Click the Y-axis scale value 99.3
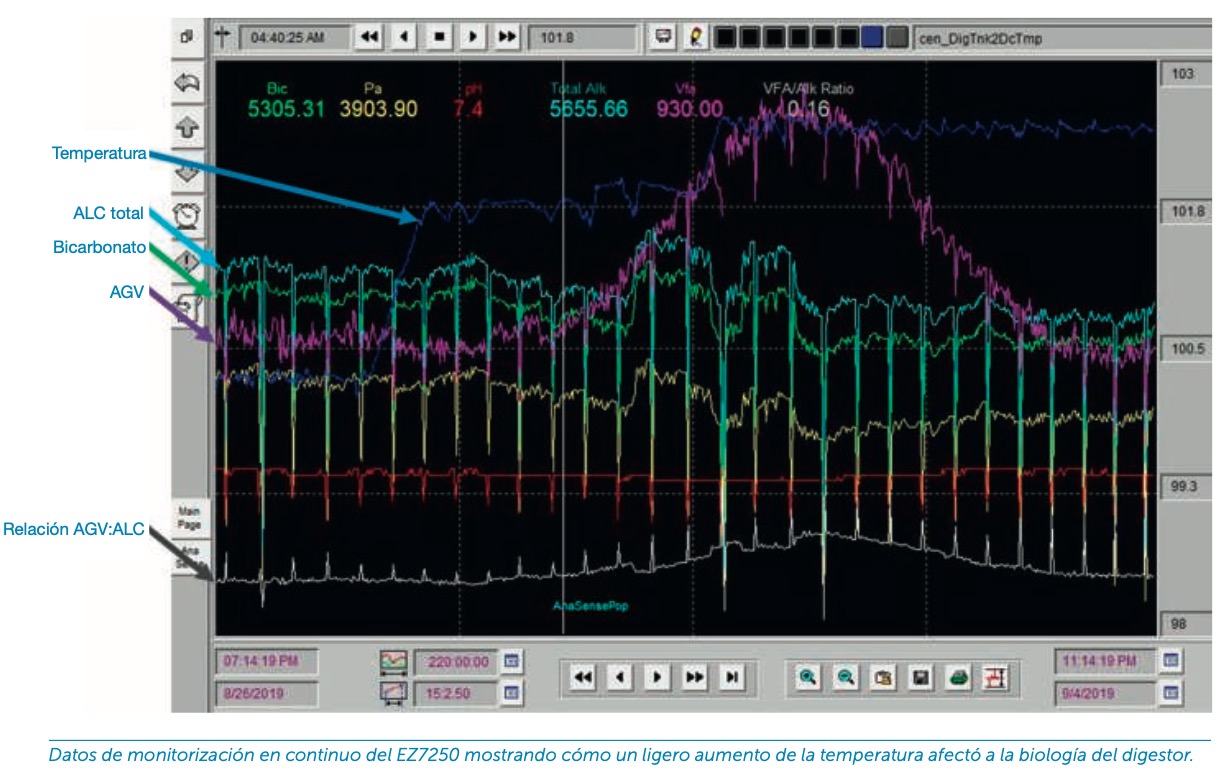Image resolution: width=1223 pixels, height=768 pixels. 1182,487
